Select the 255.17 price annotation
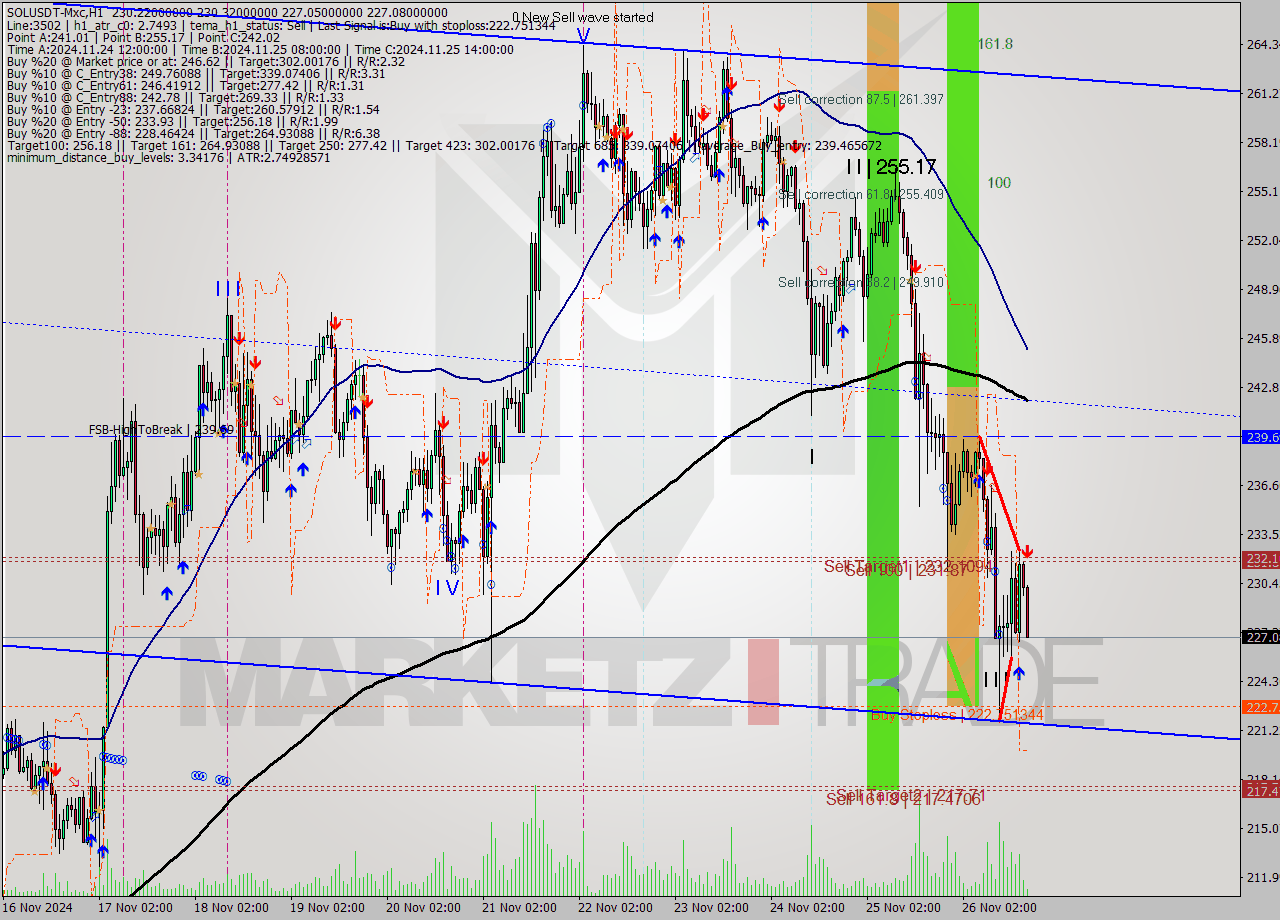1280x920 pixels. [x=907, y=166]
